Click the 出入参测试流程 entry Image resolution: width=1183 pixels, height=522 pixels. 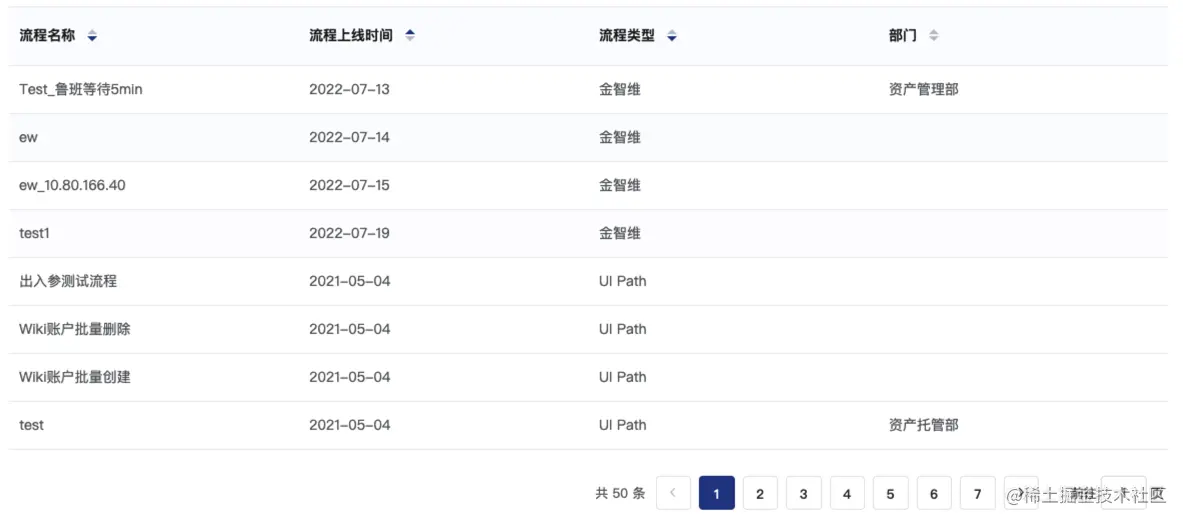click(68, 281)
